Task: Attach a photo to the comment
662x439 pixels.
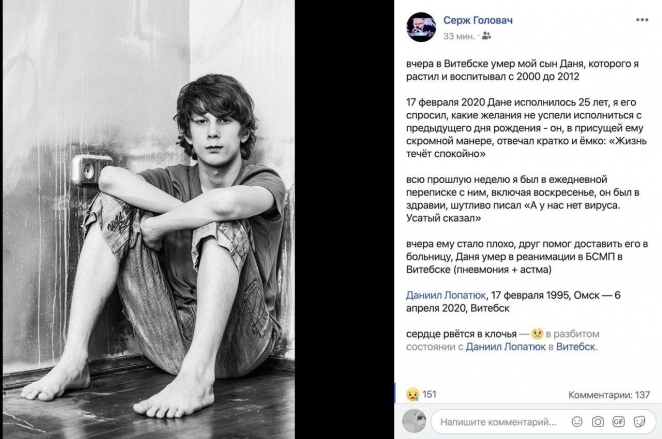Action: [x=596, y=421]
